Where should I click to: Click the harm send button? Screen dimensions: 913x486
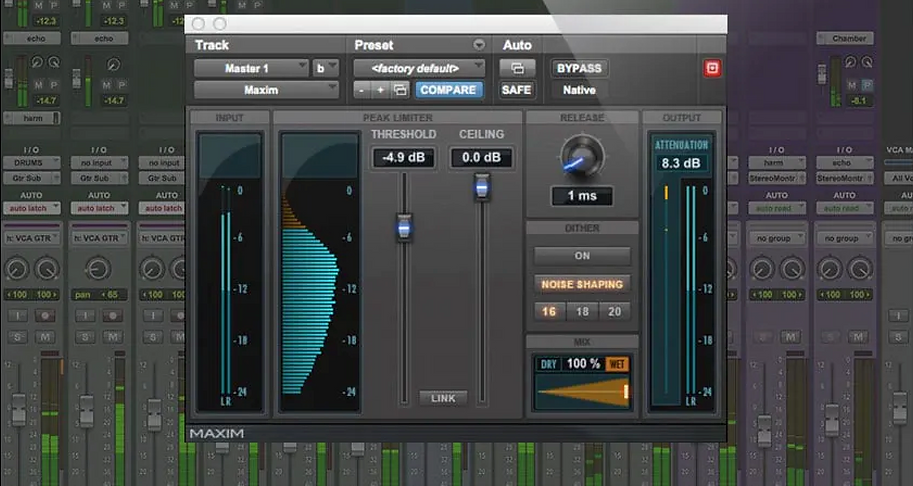tap(32, 118)
